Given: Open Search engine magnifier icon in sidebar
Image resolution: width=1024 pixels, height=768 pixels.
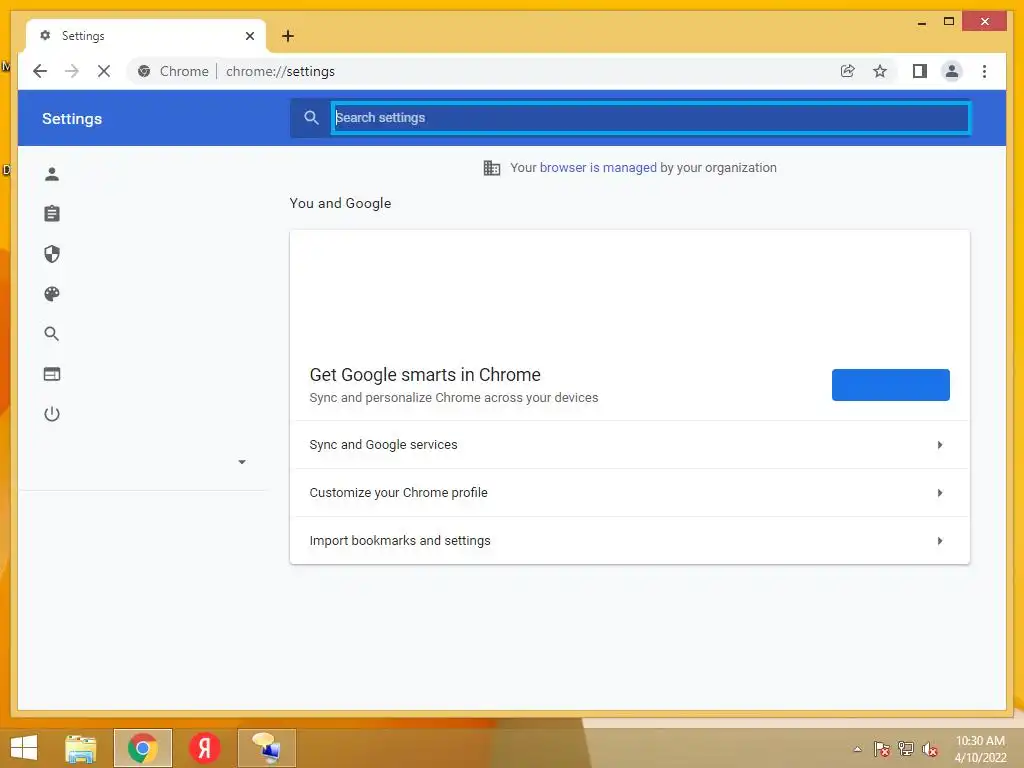Looking at the screenshot, I should click(x=52, y=334).
